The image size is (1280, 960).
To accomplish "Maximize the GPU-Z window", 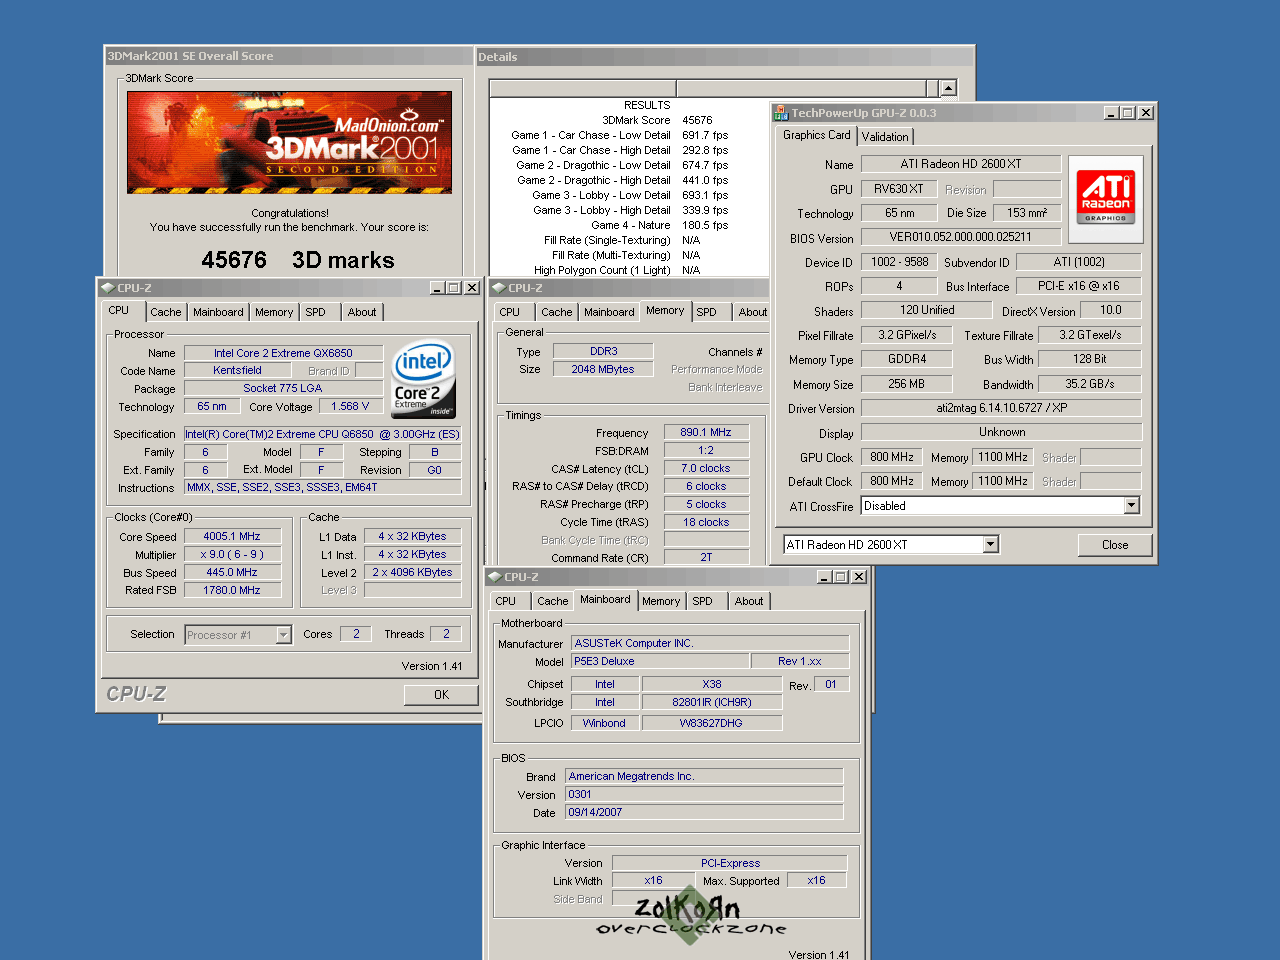I will 1128,113.
